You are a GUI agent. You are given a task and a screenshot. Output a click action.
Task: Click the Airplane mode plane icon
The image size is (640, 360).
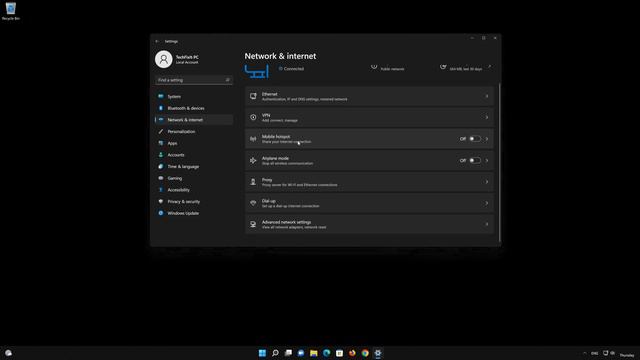tap(253, 160)
